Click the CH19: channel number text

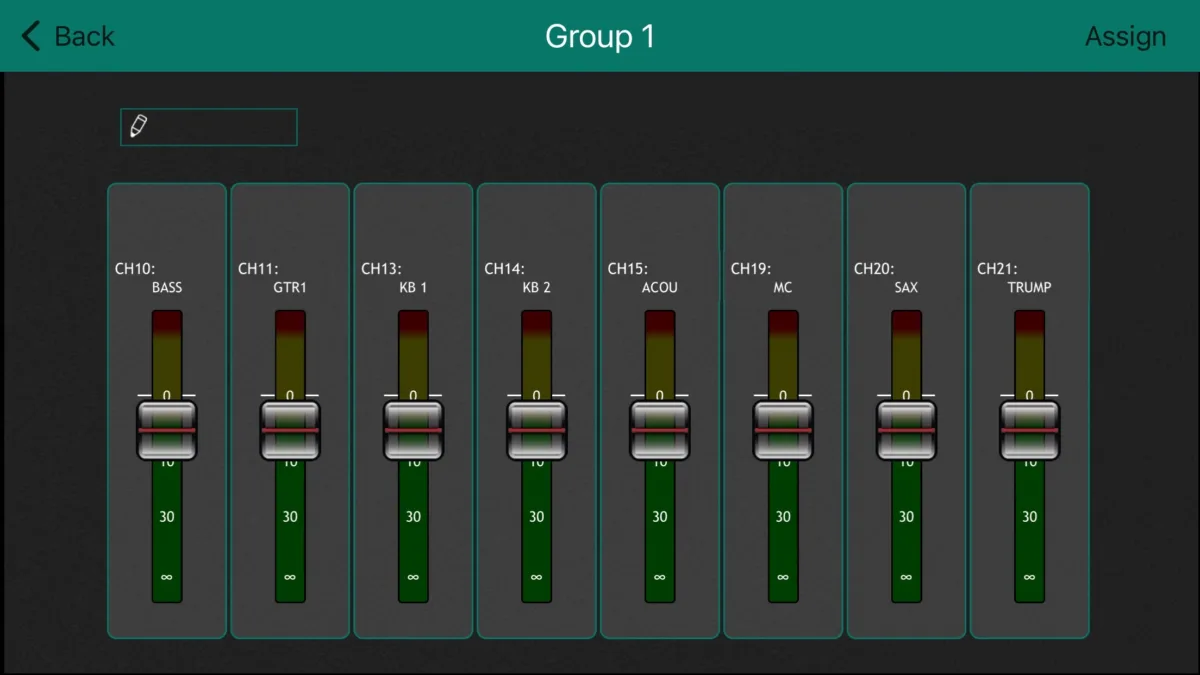[x=751, y=269]
